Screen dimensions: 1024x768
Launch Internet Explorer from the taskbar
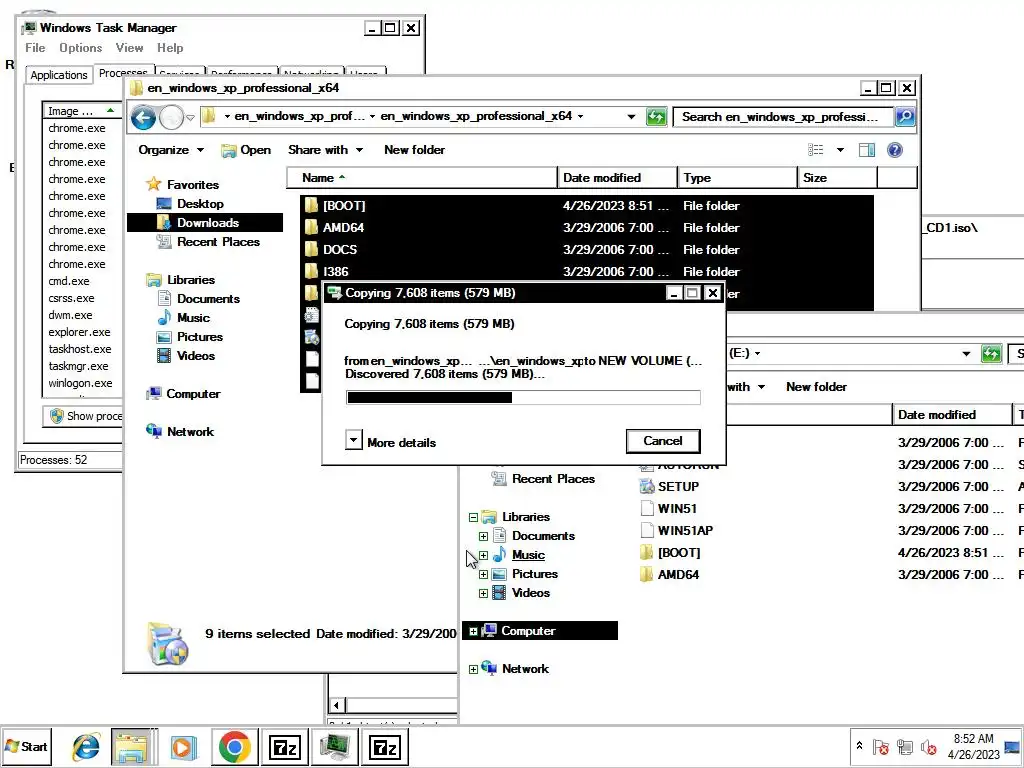point(86,747)
